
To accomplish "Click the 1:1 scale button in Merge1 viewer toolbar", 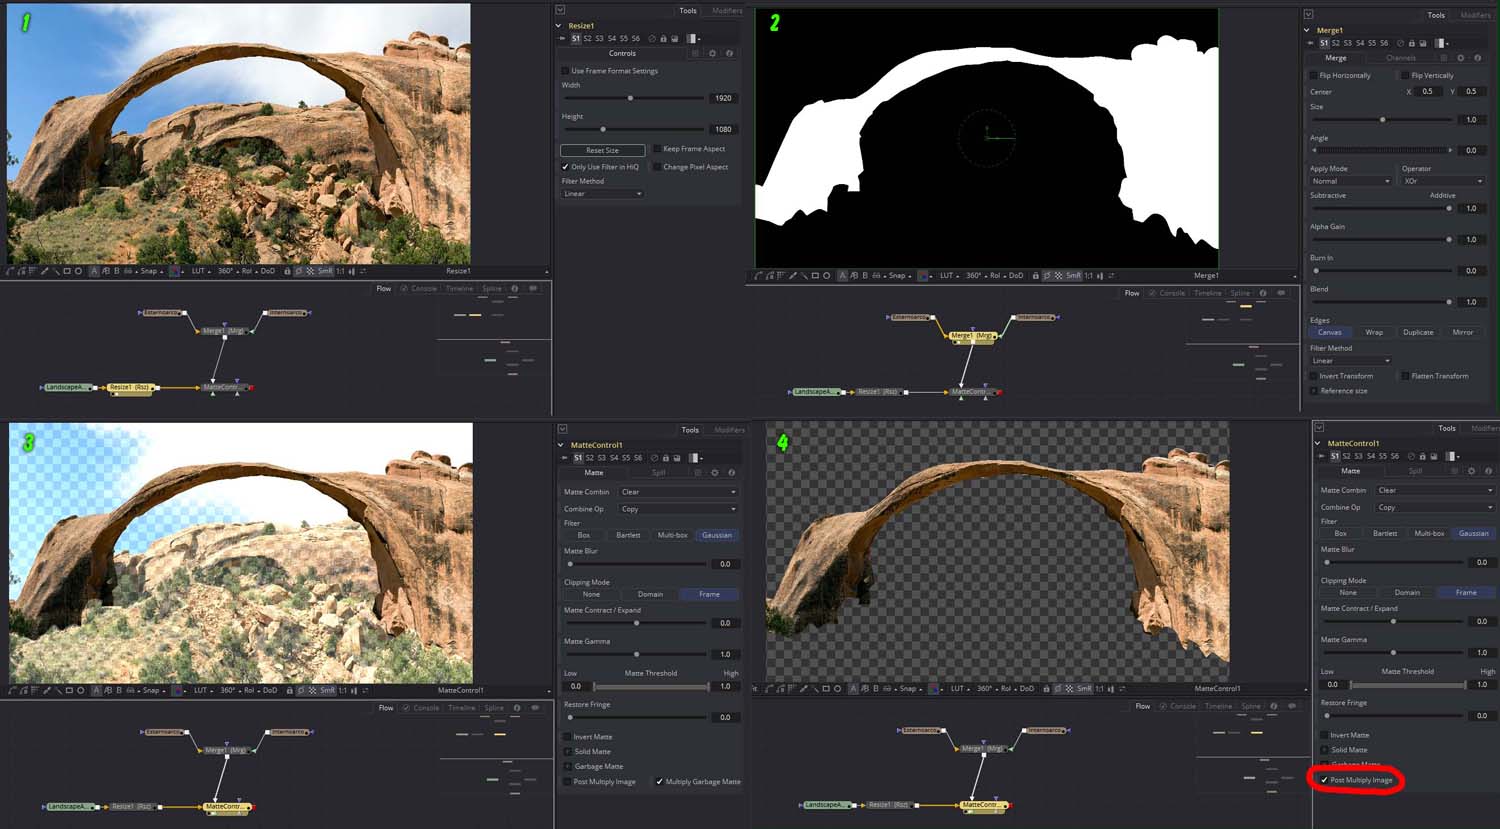I will [x=1089, y=275].
